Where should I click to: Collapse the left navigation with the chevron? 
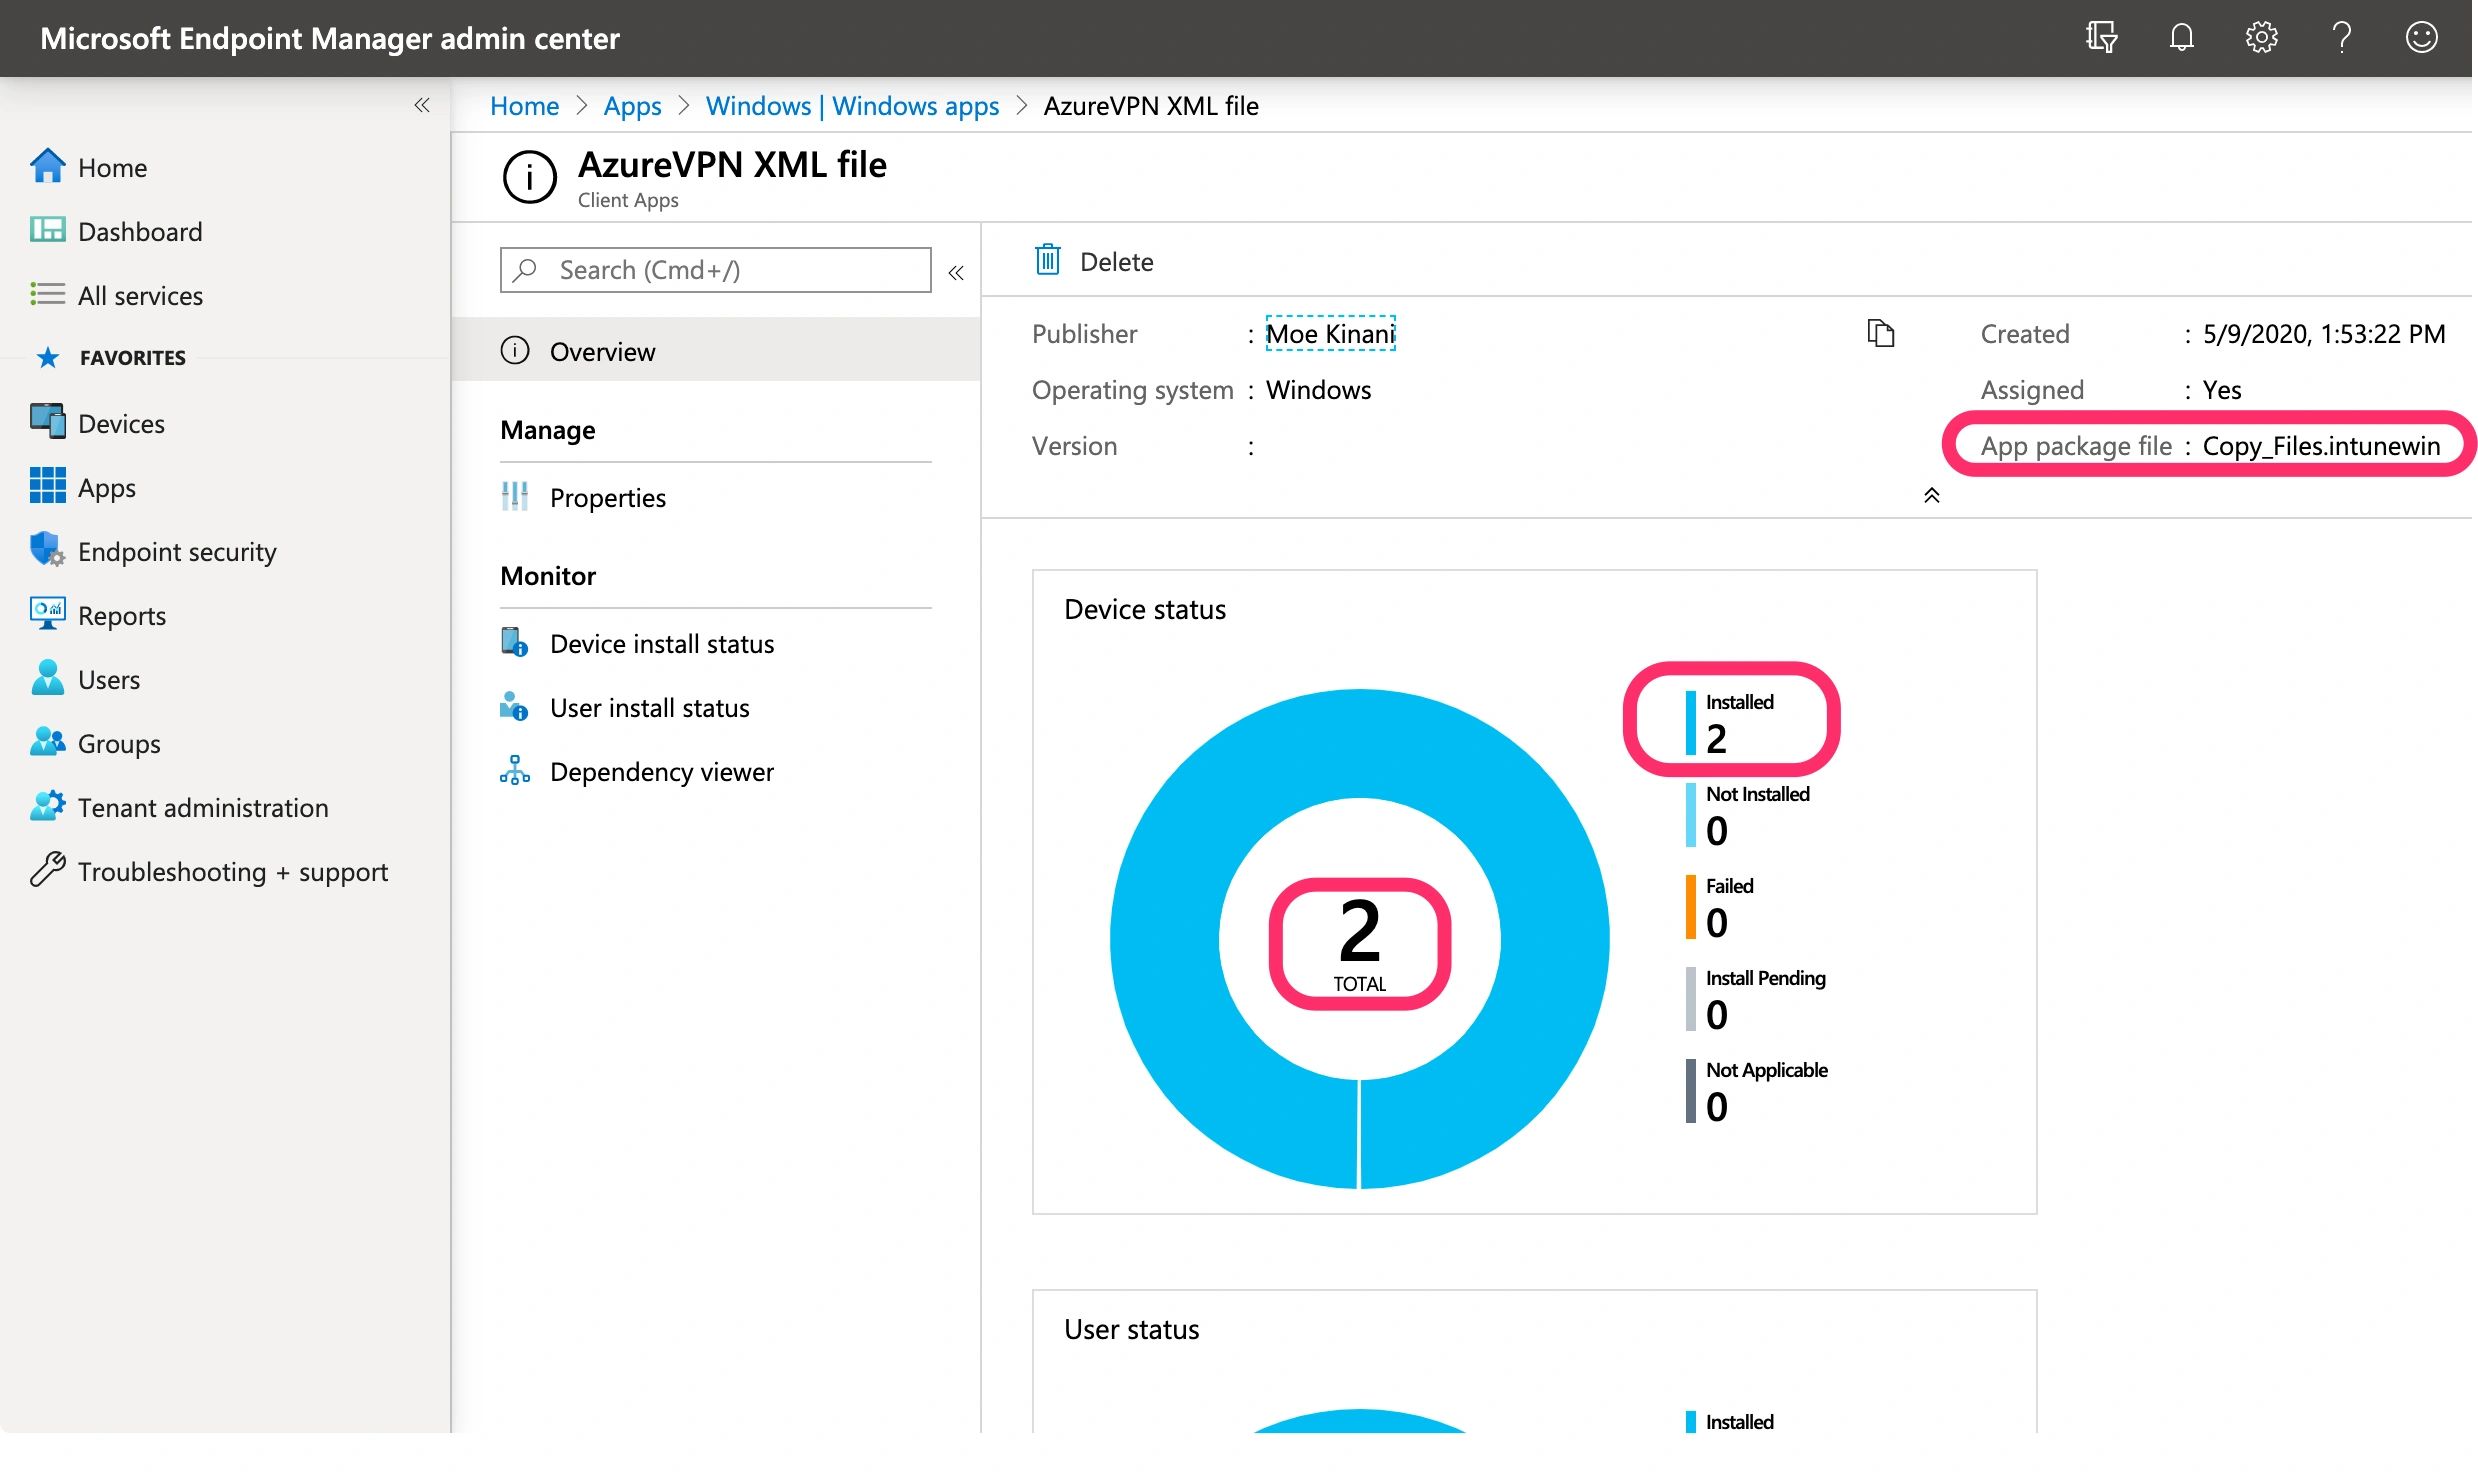tap(421, 105)
